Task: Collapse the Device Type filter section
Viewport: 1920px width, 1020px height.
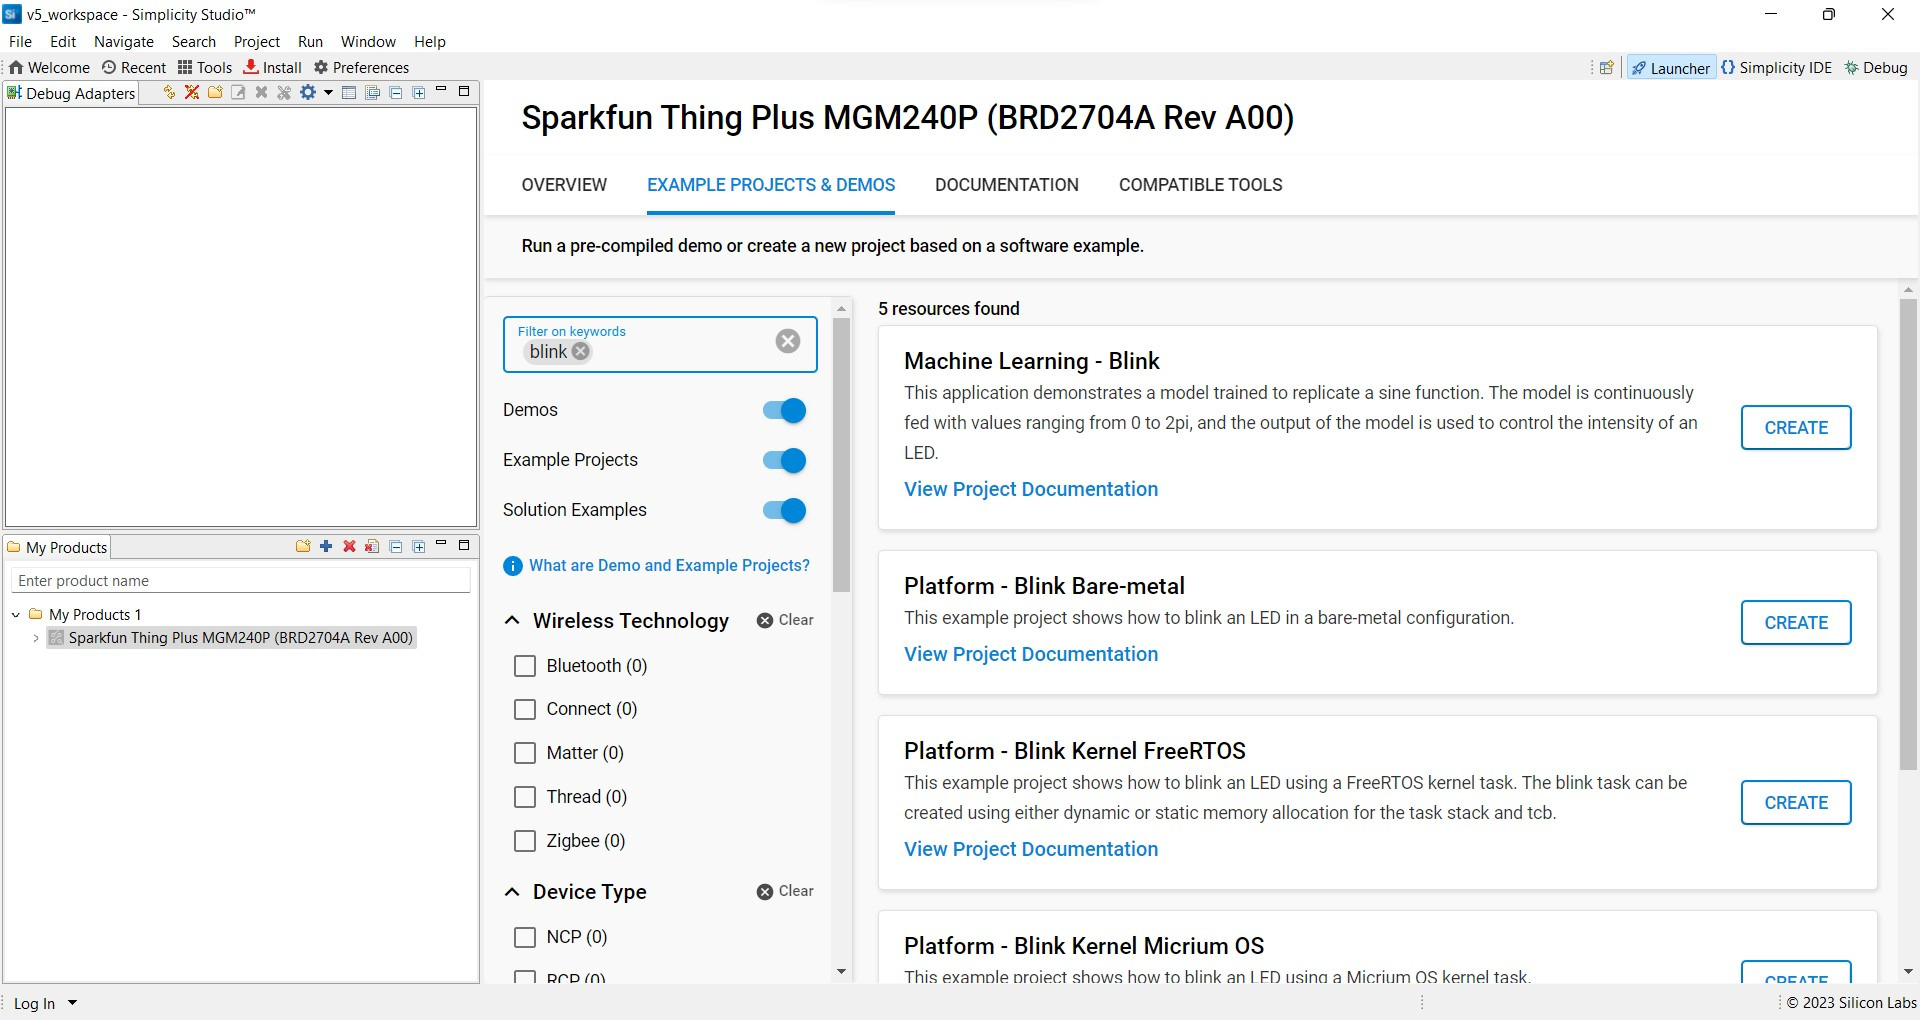Action: [512, 892]
